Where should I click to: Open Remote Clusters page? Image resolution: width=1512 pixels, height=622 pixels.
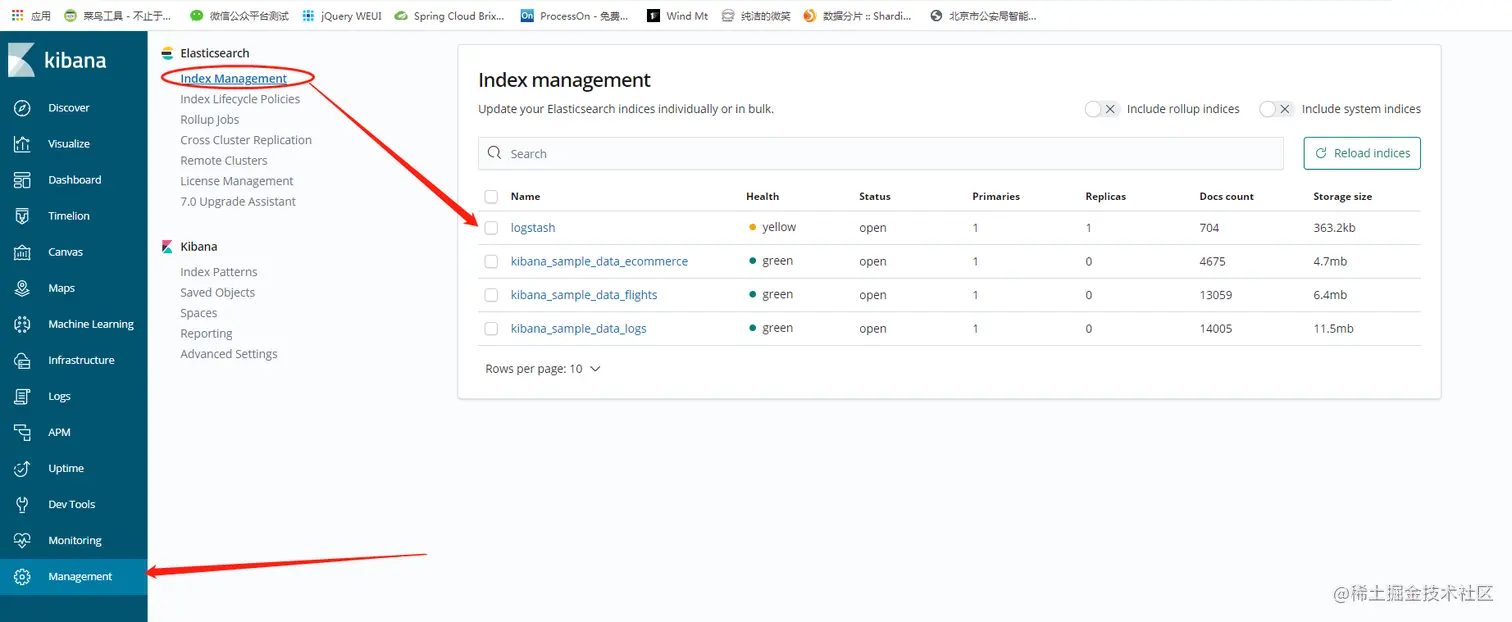tap(224, 161)
